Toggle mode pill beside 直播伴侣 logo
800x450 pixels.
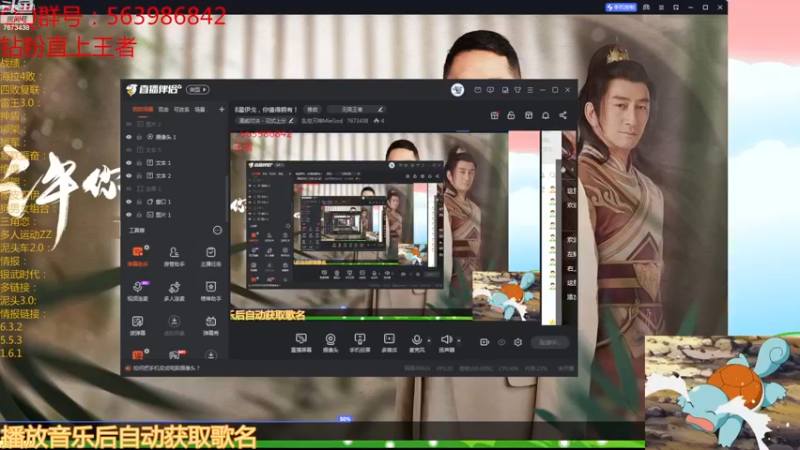[197, 90]
